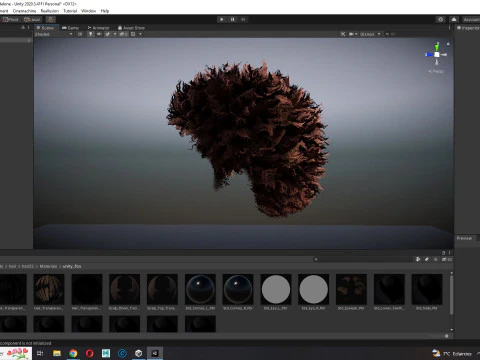Toggle the Local handle rotation button

(x=32, y=19)
